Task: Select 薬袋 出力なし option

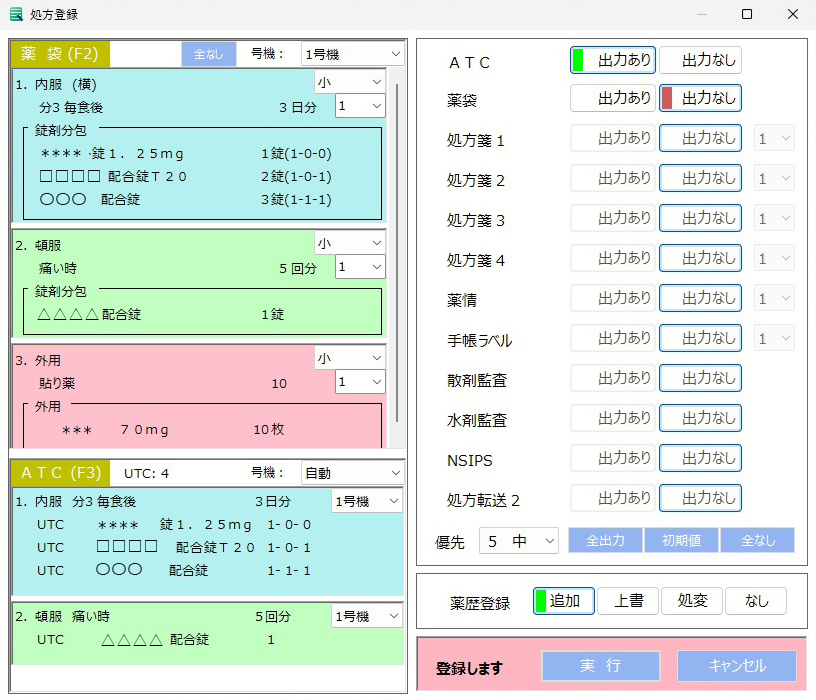Action: pos(700,98)
